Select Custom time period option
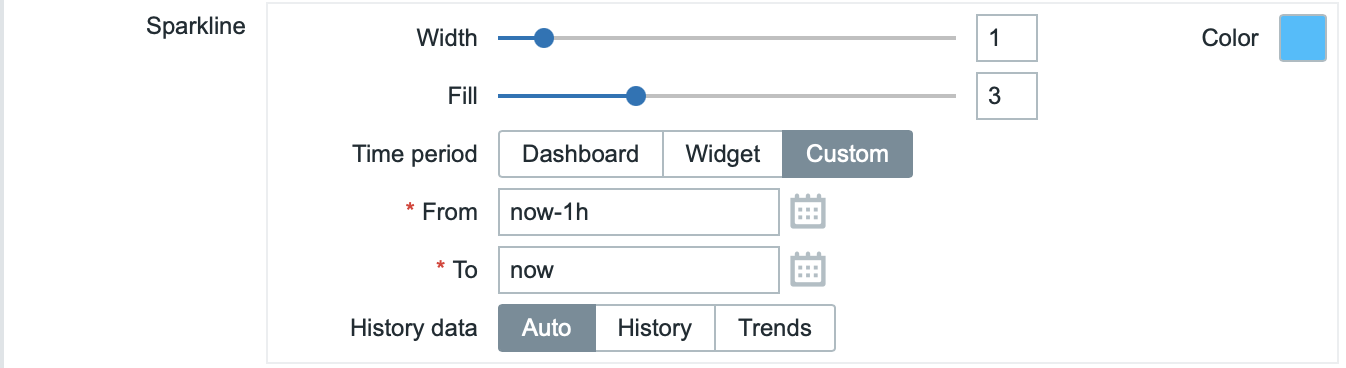The height and width of the screenshot is (368, 1346). click(x=847, y=154)
